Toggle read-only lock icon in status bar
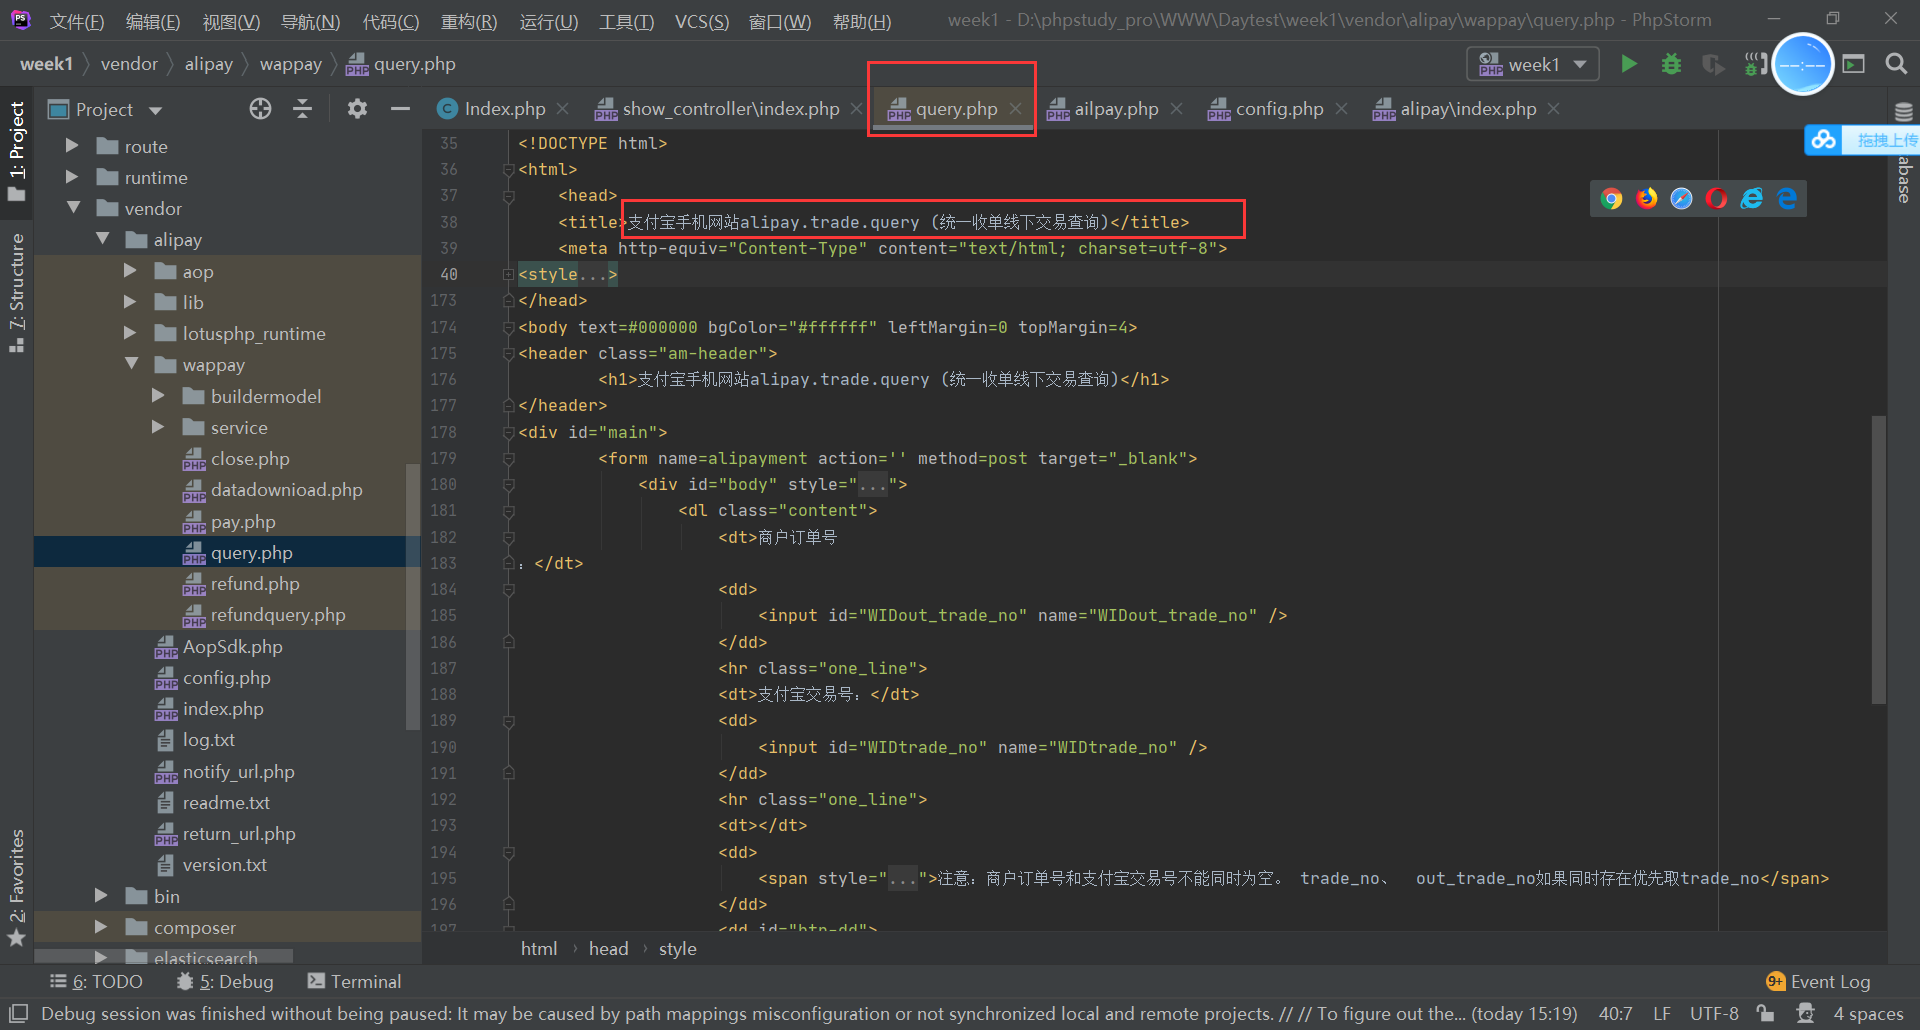The width and height of the screenshot is (1920, 1030). click(x=1766, y=1013)
